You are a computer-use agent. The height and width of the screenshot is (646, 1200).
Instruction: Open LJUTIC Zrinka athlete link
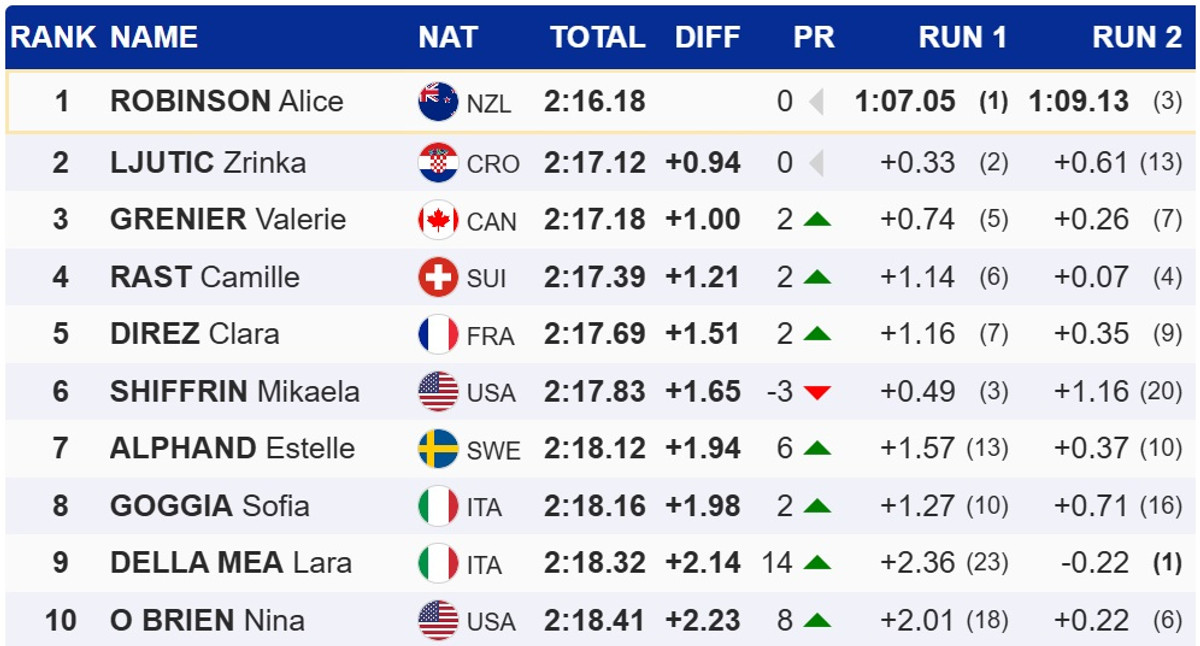coord(208,162)
